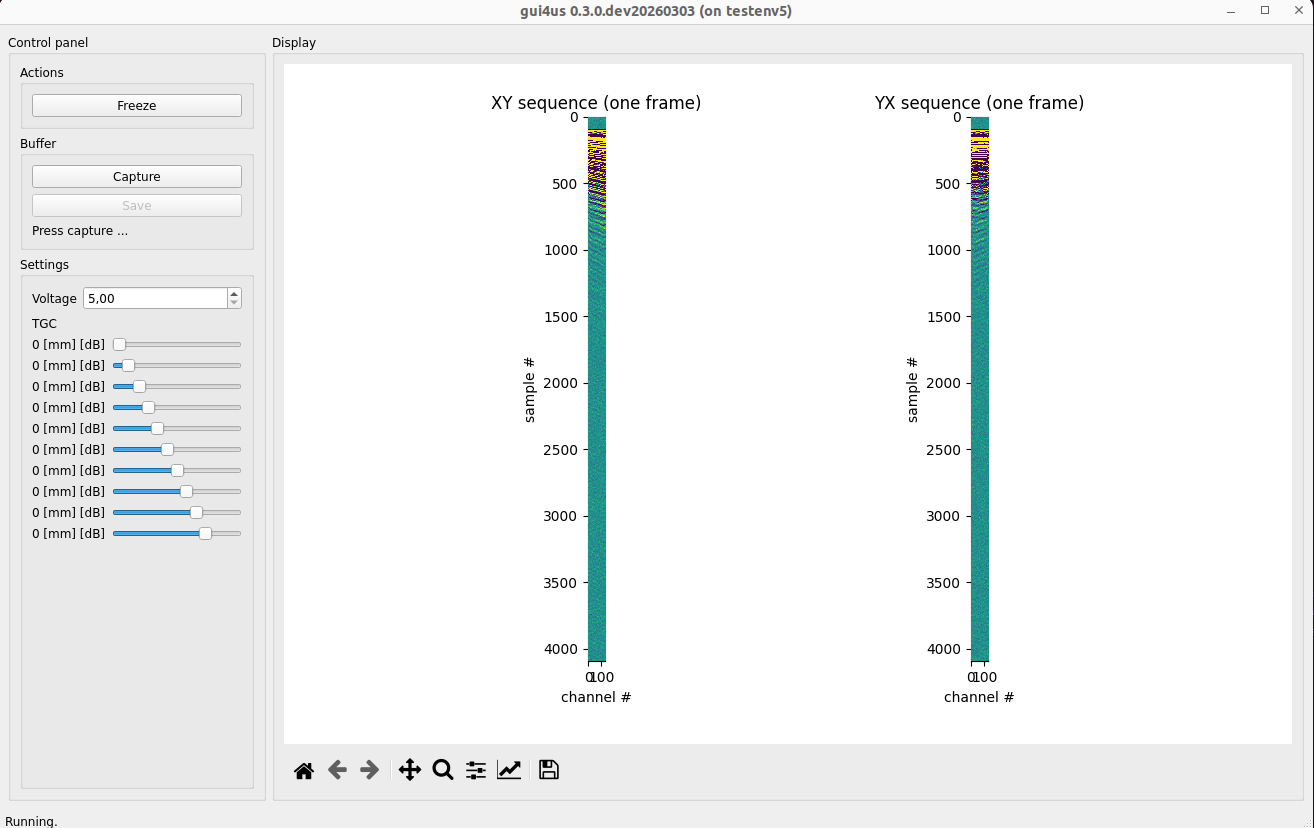
Task: Increase Voltage with the up stepper arrow
Action: tap(234, 294)
